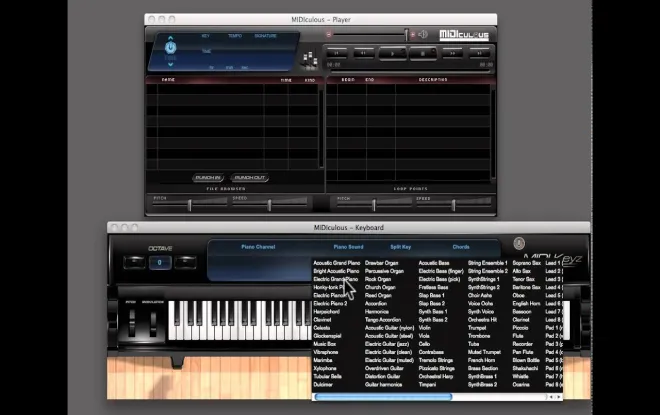Click the rewind transport button
Image resolution: width=660 pixels, height=415 pixels.
[363, 53]
